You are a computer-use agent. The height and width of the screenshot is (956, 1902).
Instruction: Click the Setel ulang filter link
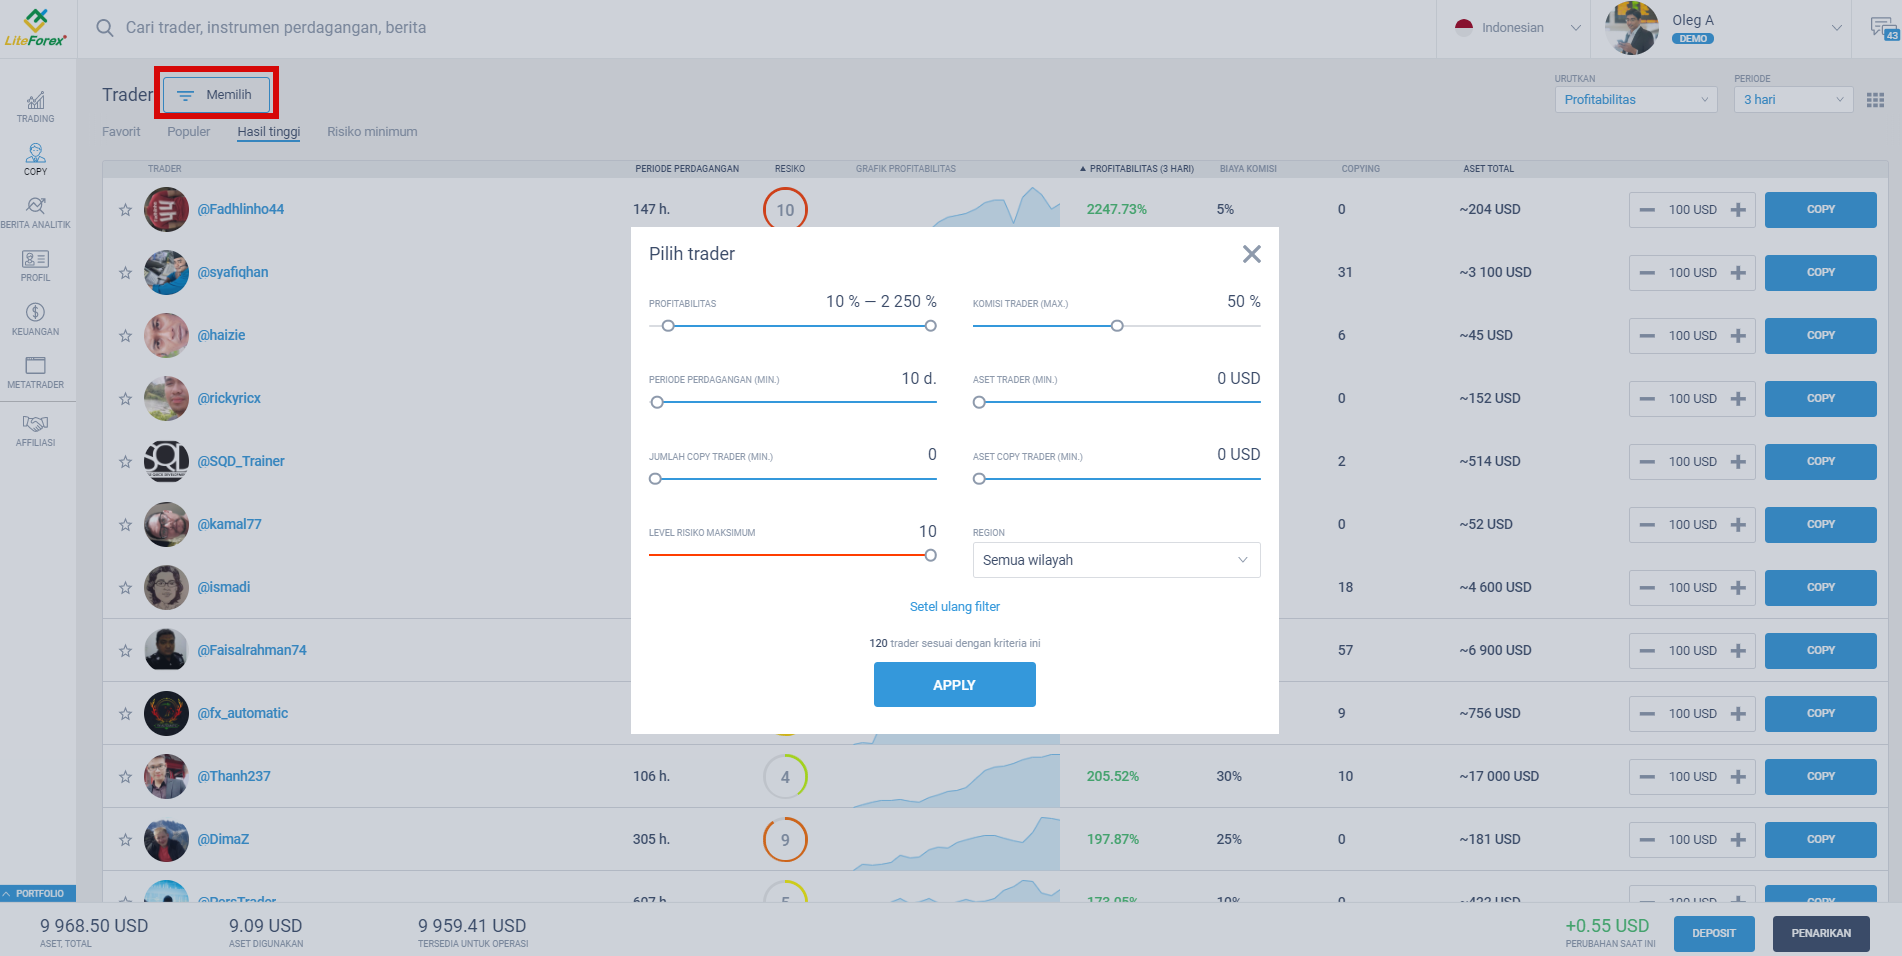click(954, 606)
